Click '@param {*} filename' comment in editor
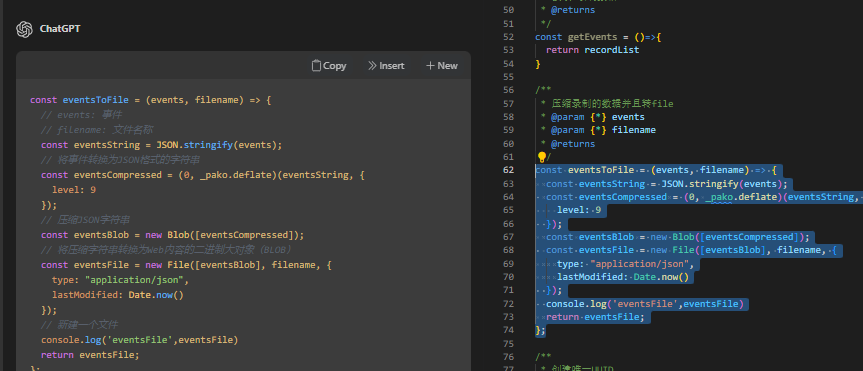Viewport: 863px width, 371px height. 603,130
